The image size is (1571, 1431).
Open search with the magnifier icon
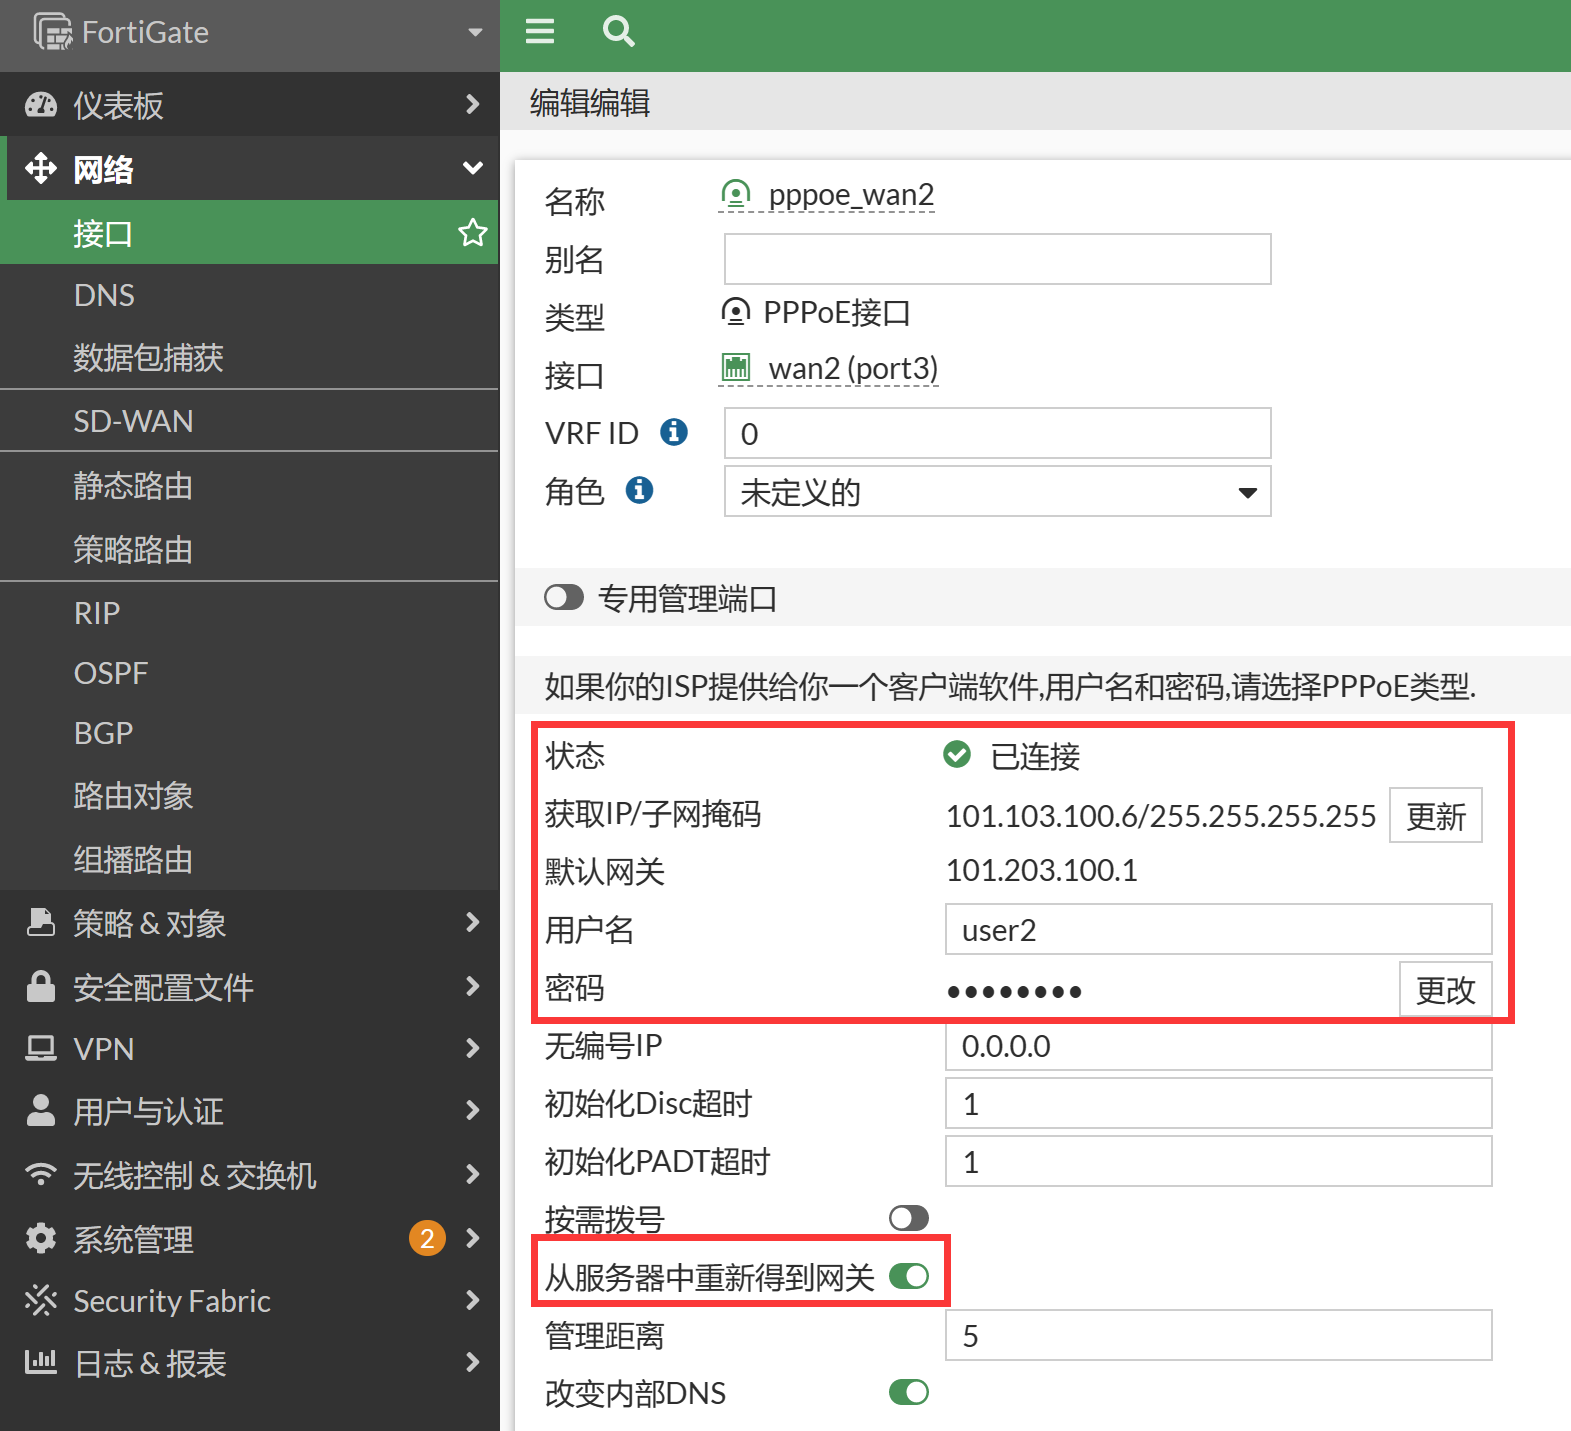coord(618,32)
